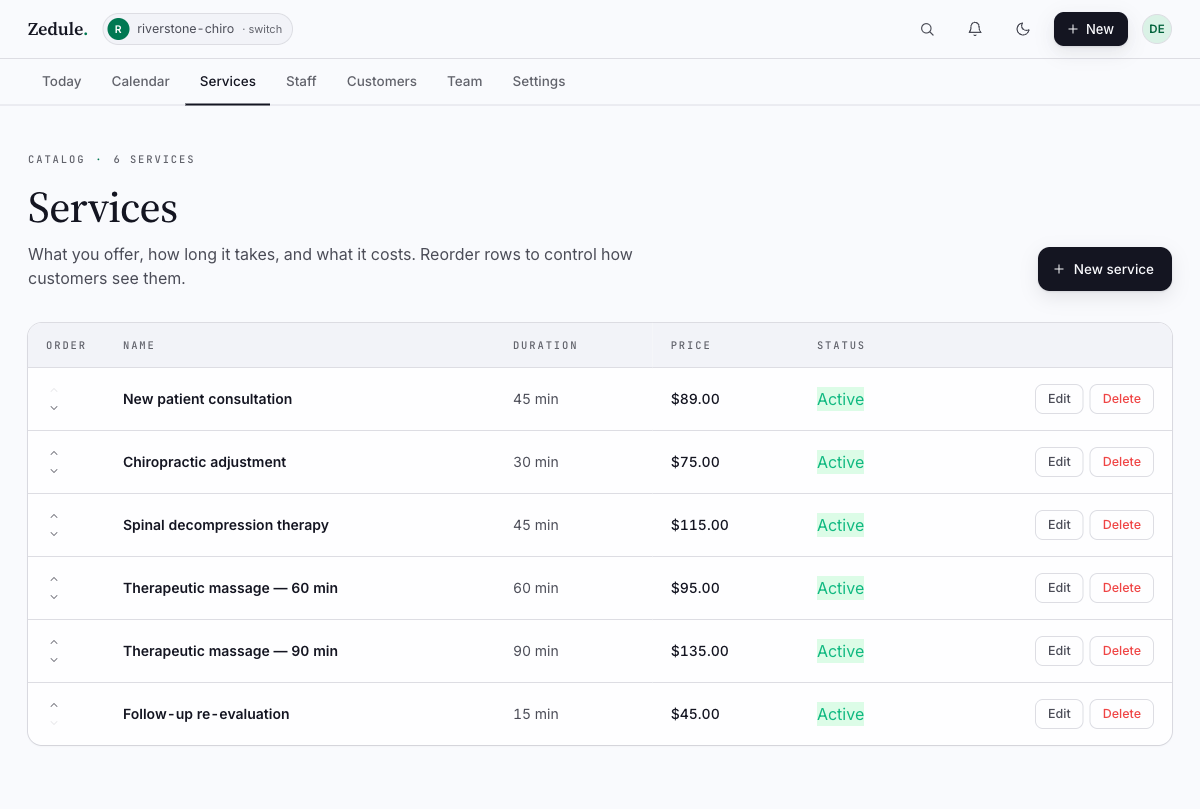Click the $135.00 price cell

click(x=700, y=651)
